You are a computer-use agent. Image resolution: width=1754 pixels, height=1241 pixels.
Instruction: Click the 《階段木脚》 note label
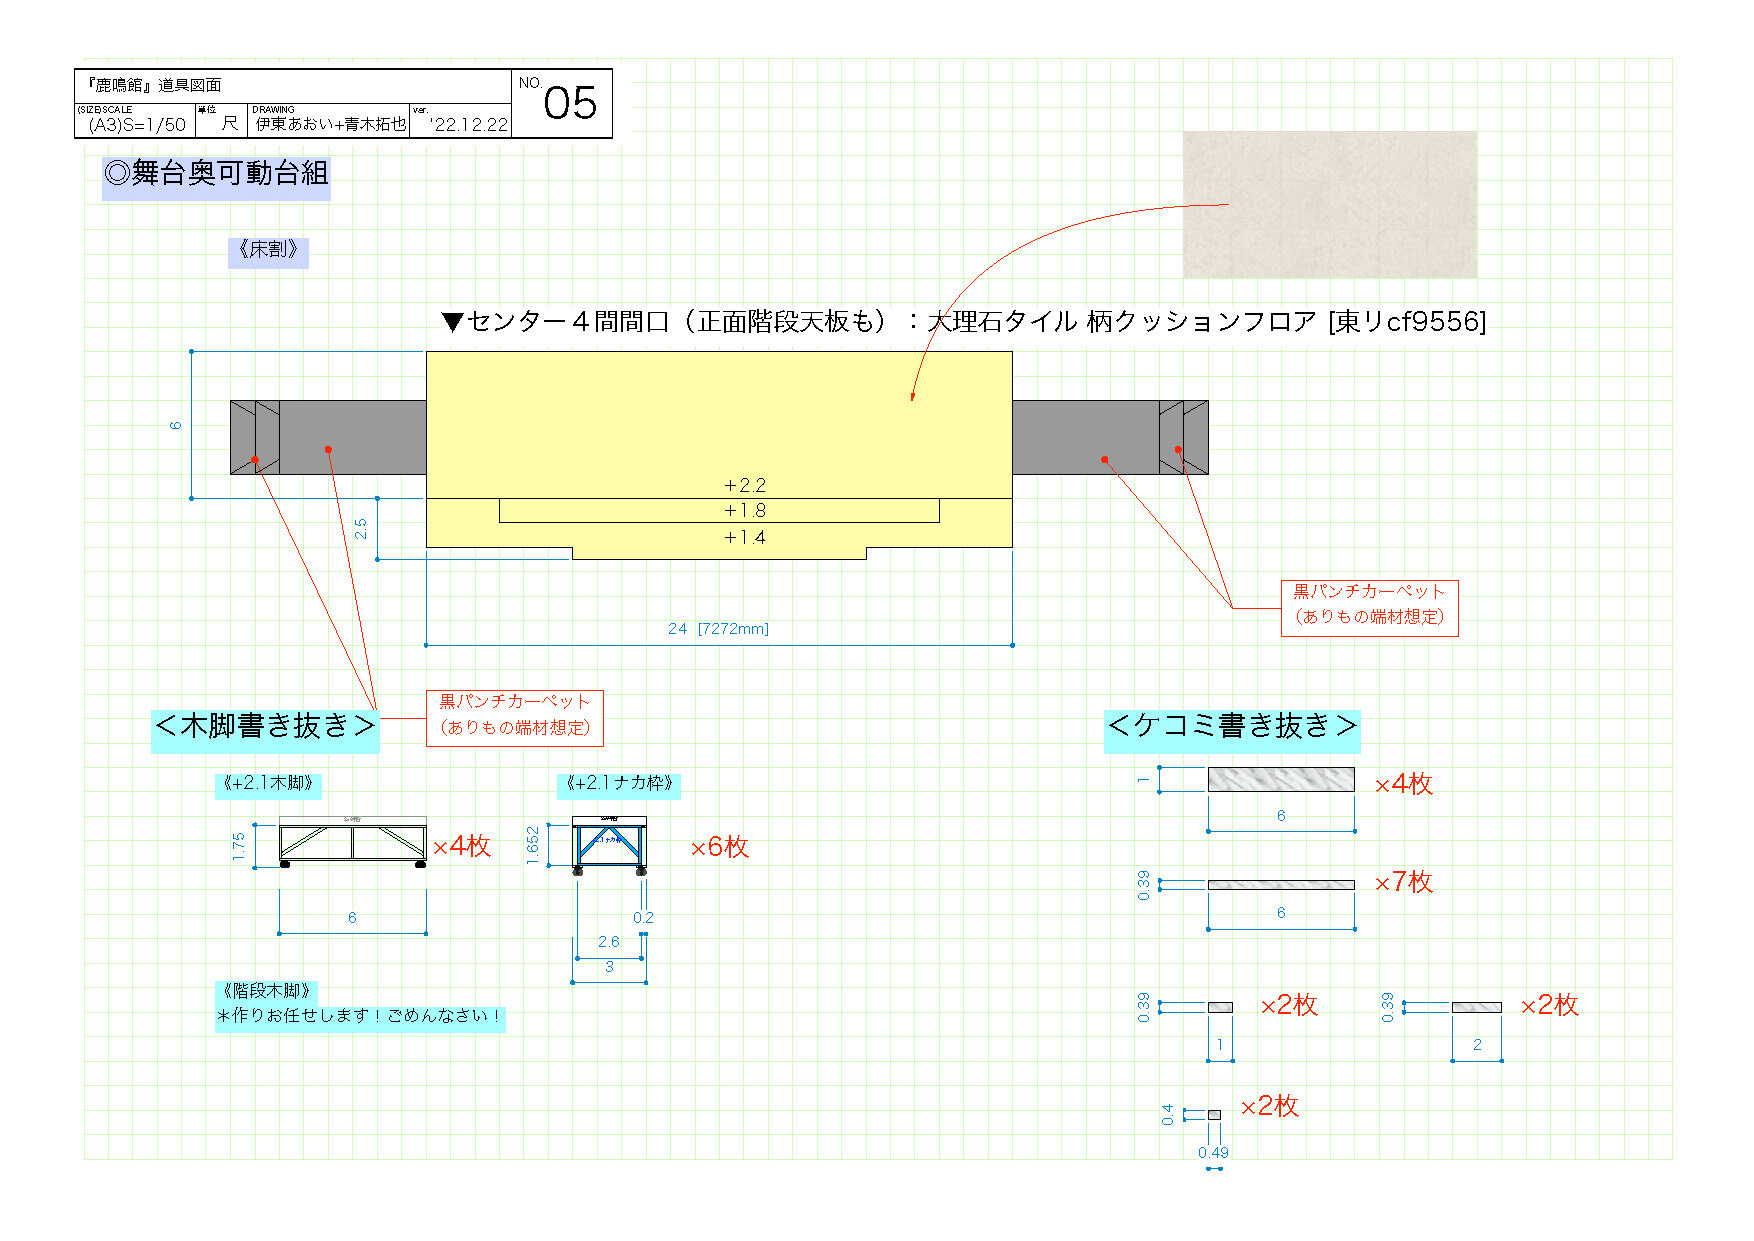[266, 990]
